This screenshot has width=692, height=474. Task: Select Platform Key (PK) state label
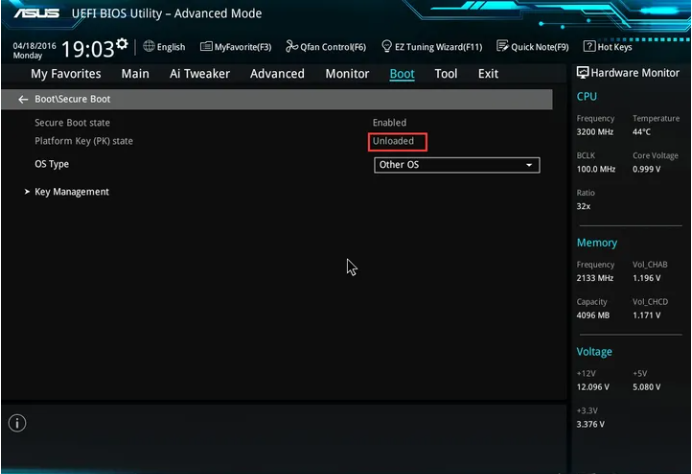click(x=84, y=141)
